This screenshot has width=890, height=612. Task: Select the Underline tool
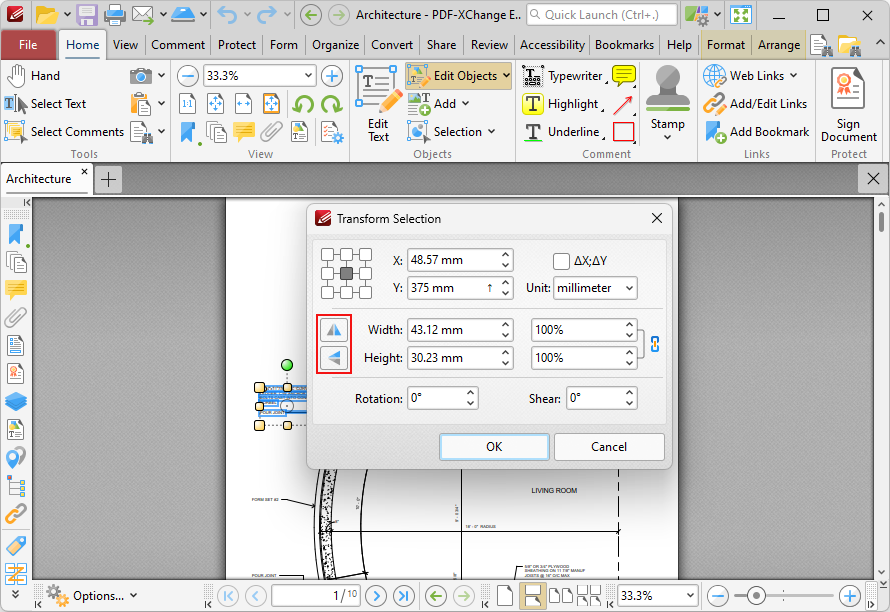(x=562, y=132)
